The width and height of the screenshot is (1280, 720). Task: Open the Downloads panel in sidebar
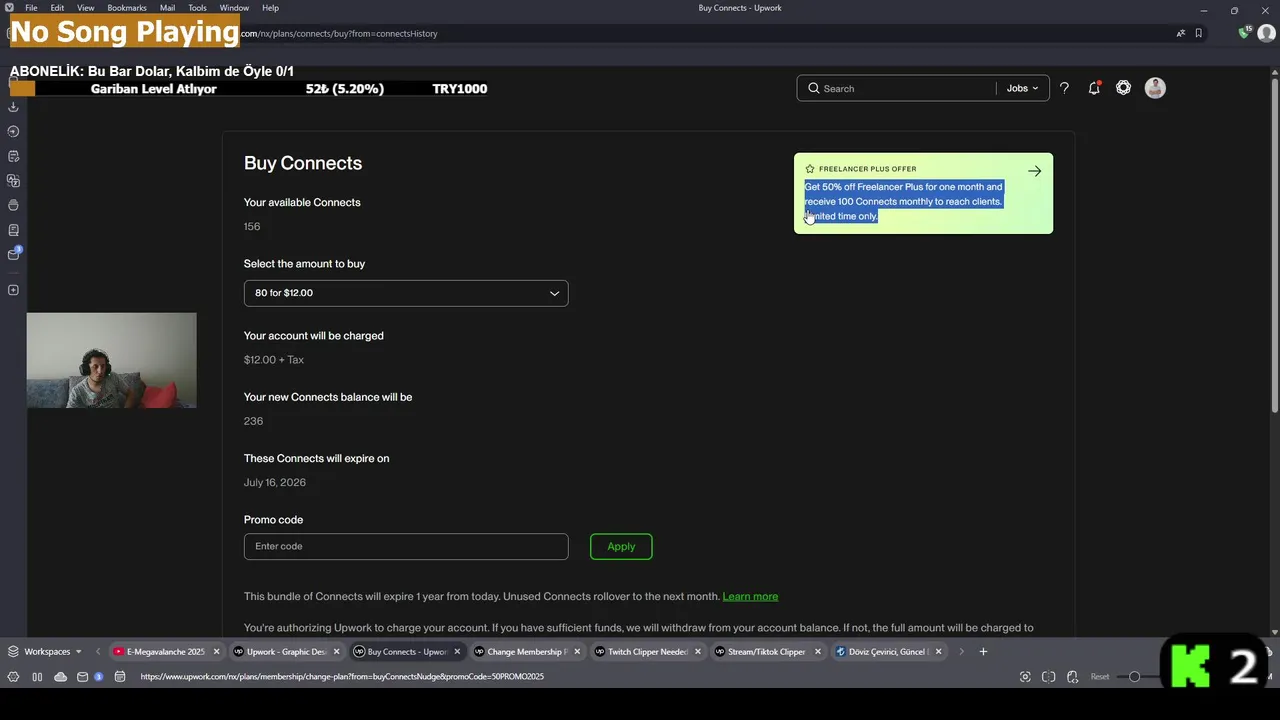point(13,107)
